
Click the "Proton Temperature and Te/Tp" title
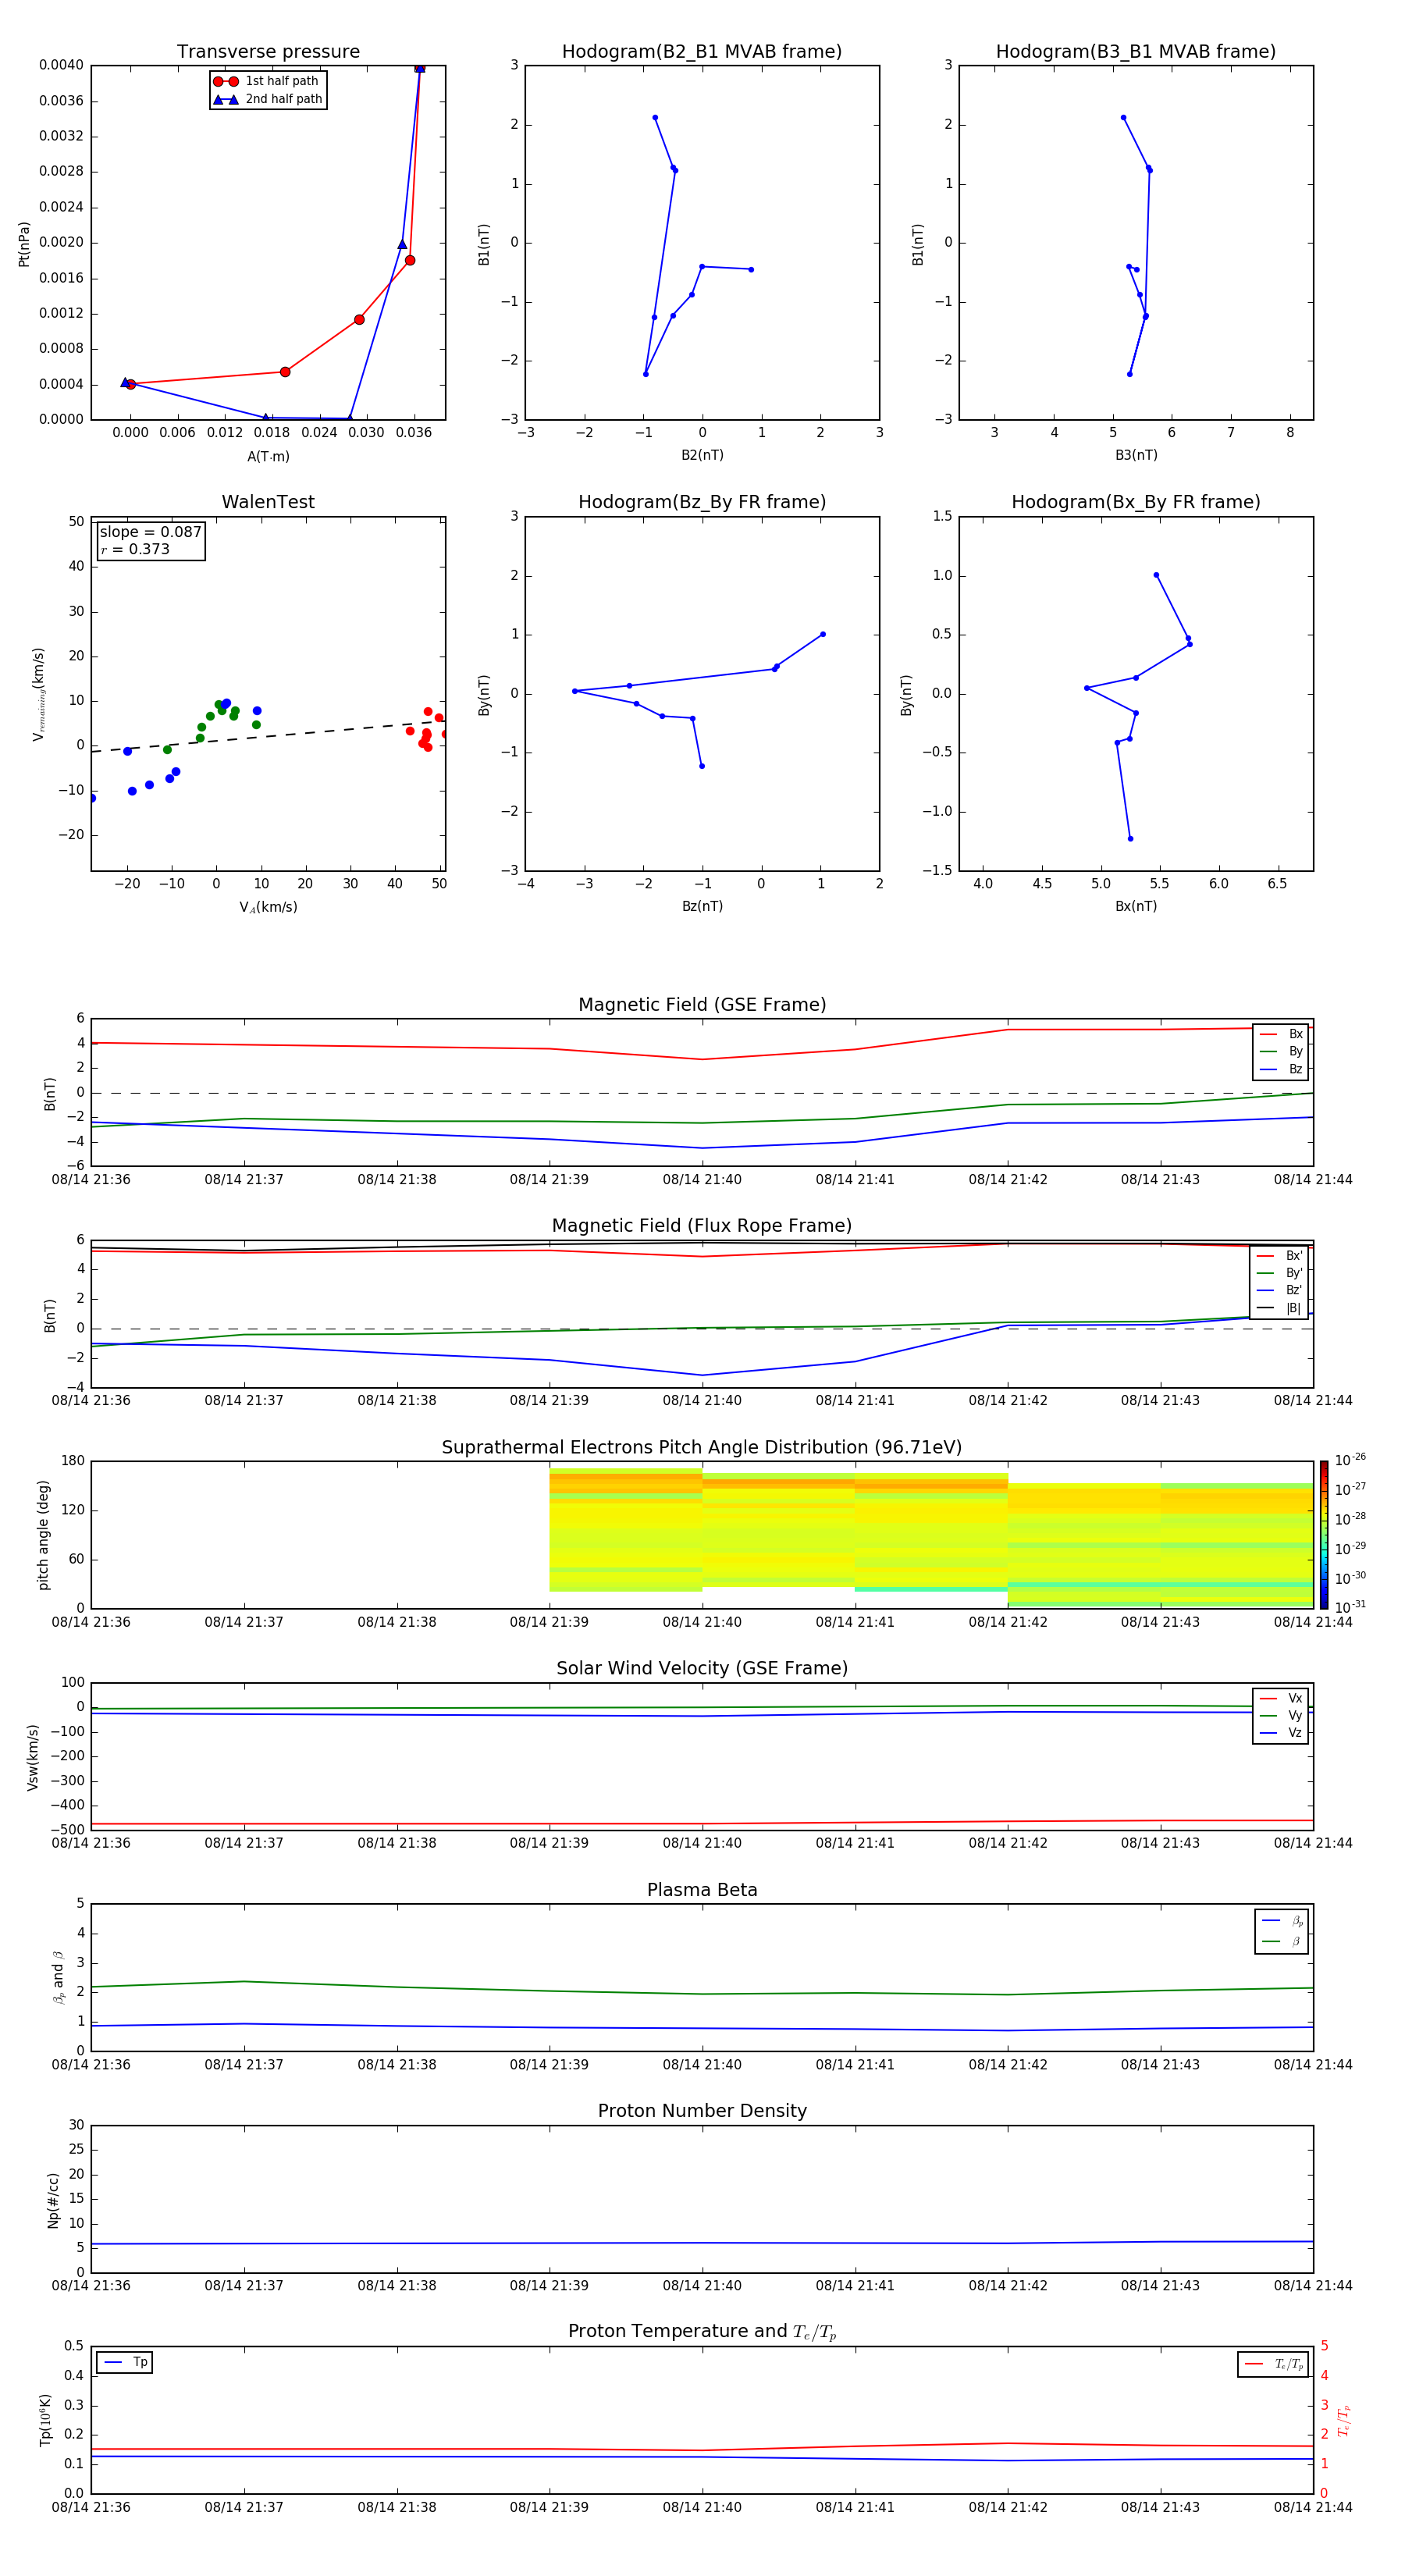tap(702, 2332)
